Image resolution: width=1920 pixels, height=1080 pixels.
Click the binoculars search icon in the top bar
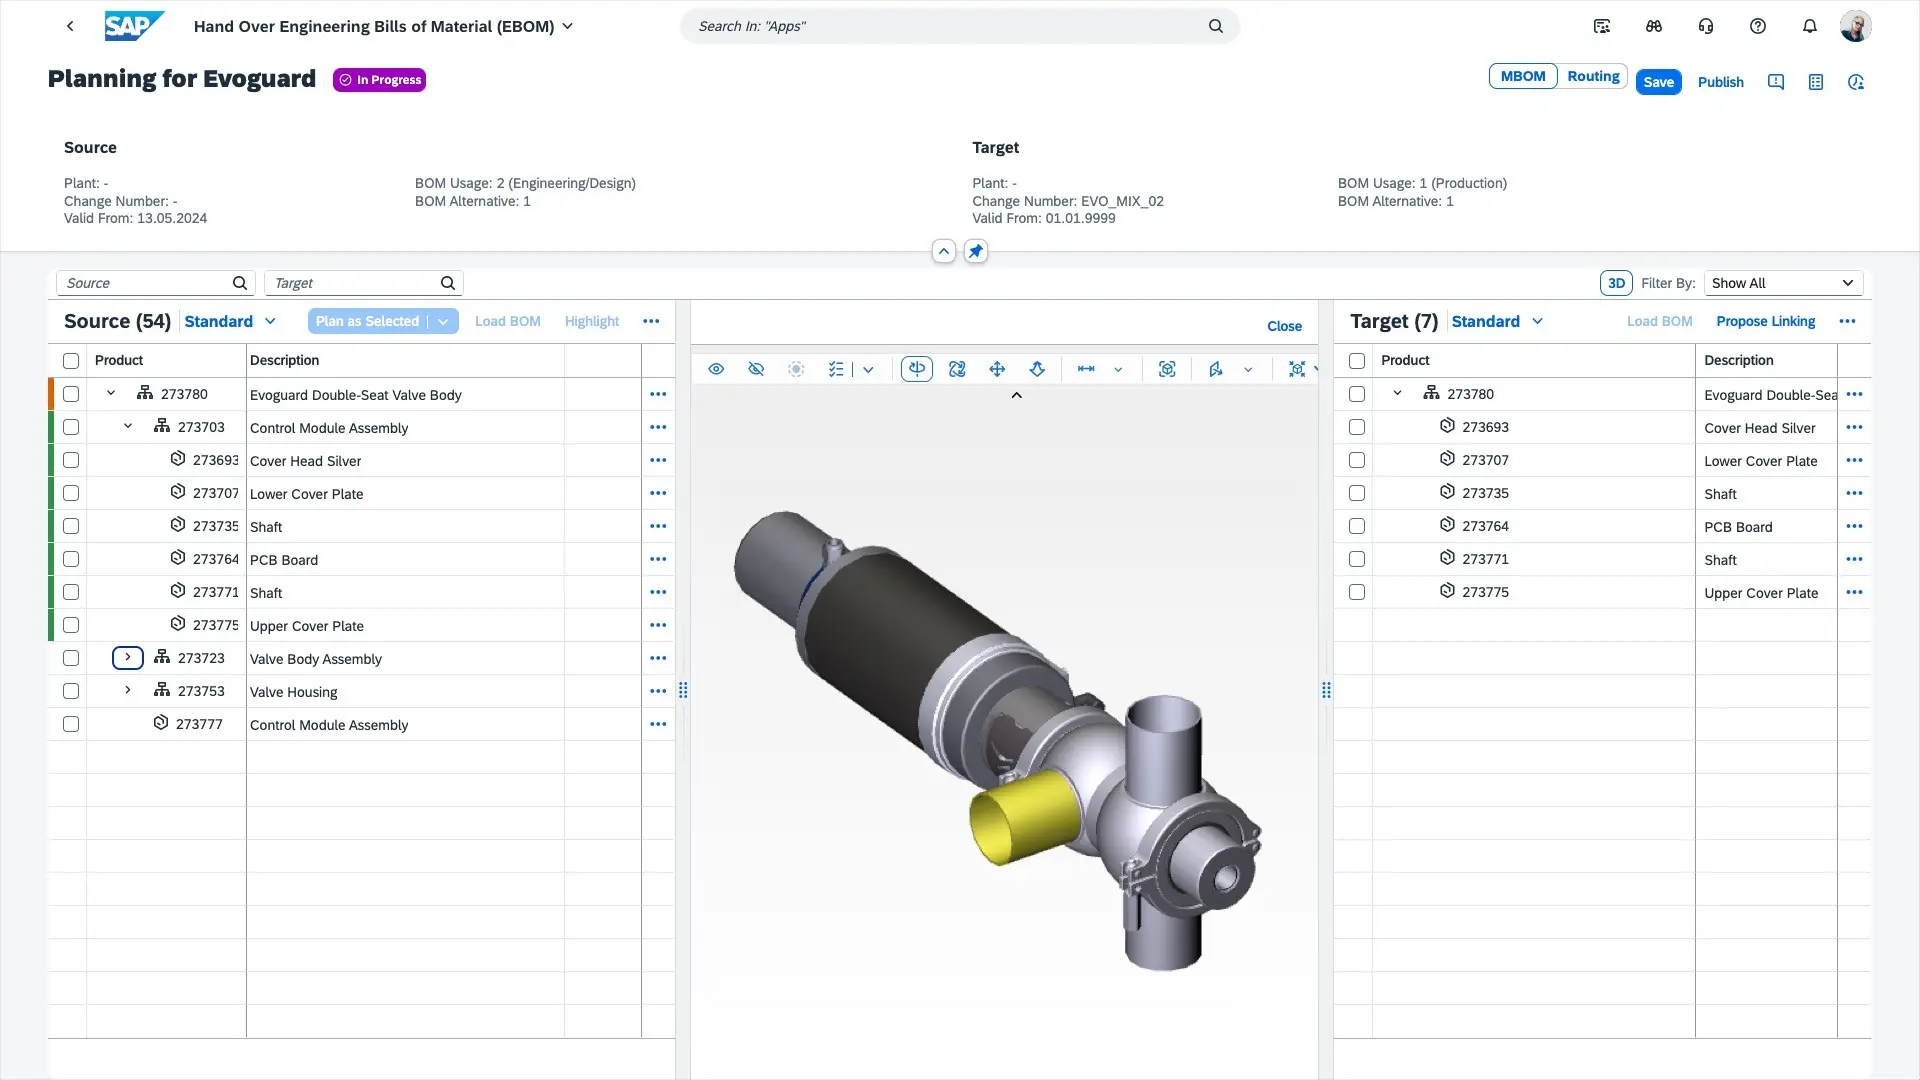(1653, 26)
